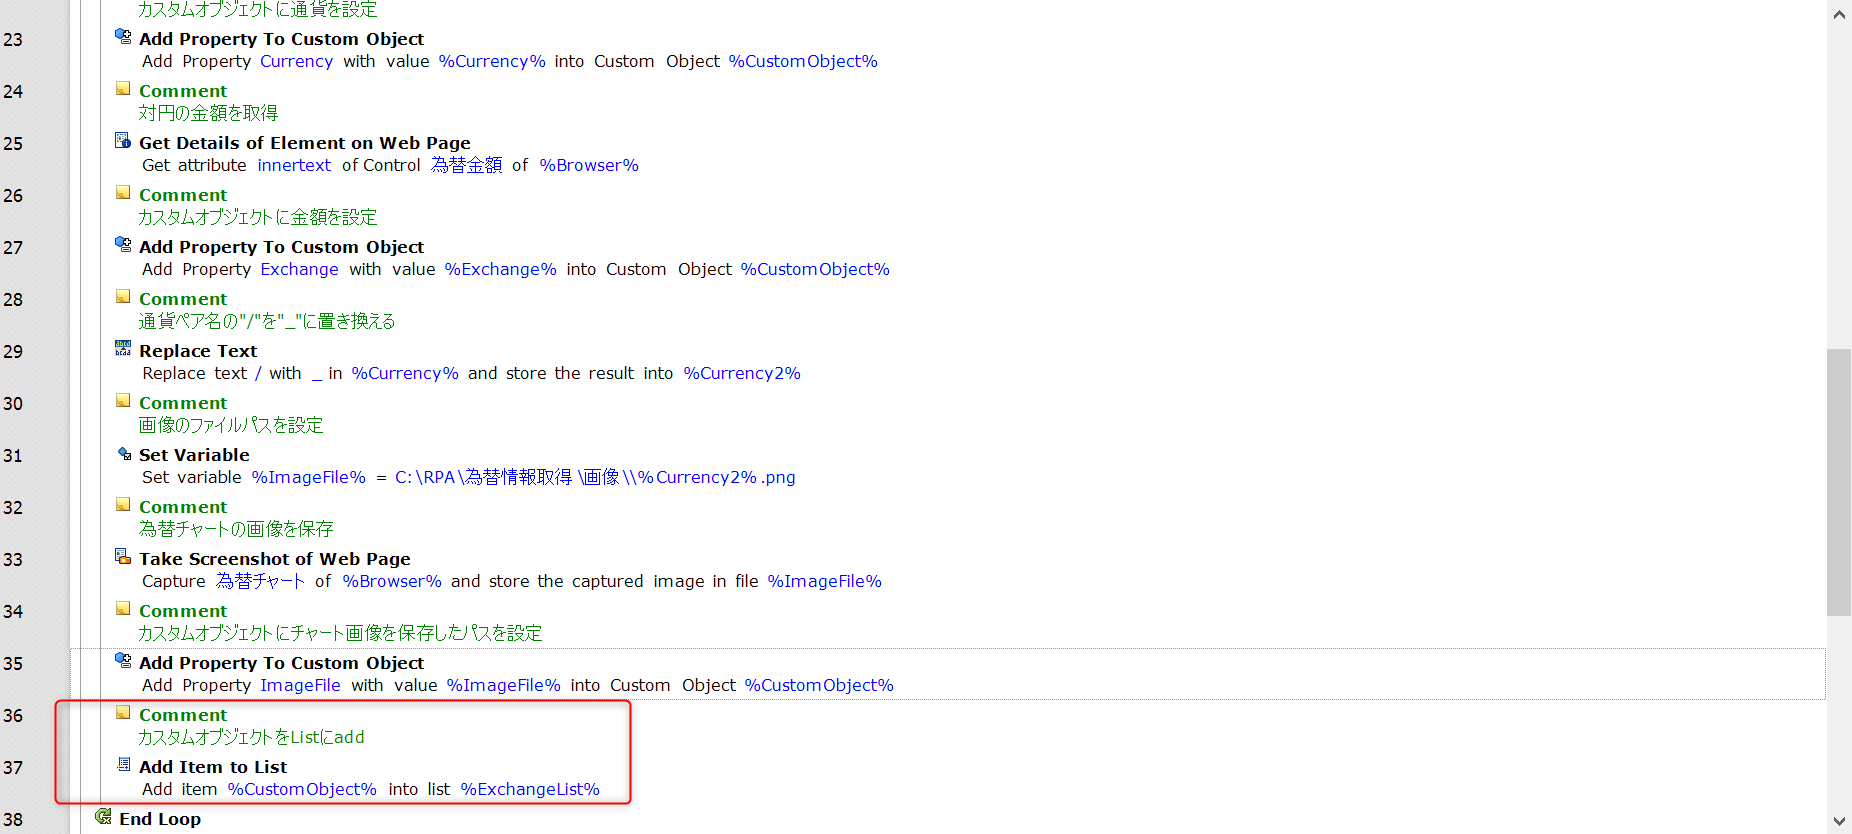Select the Add Property To Custom Object title on row 23
This screenshot has height=834, width=1852.
(281, 39)
